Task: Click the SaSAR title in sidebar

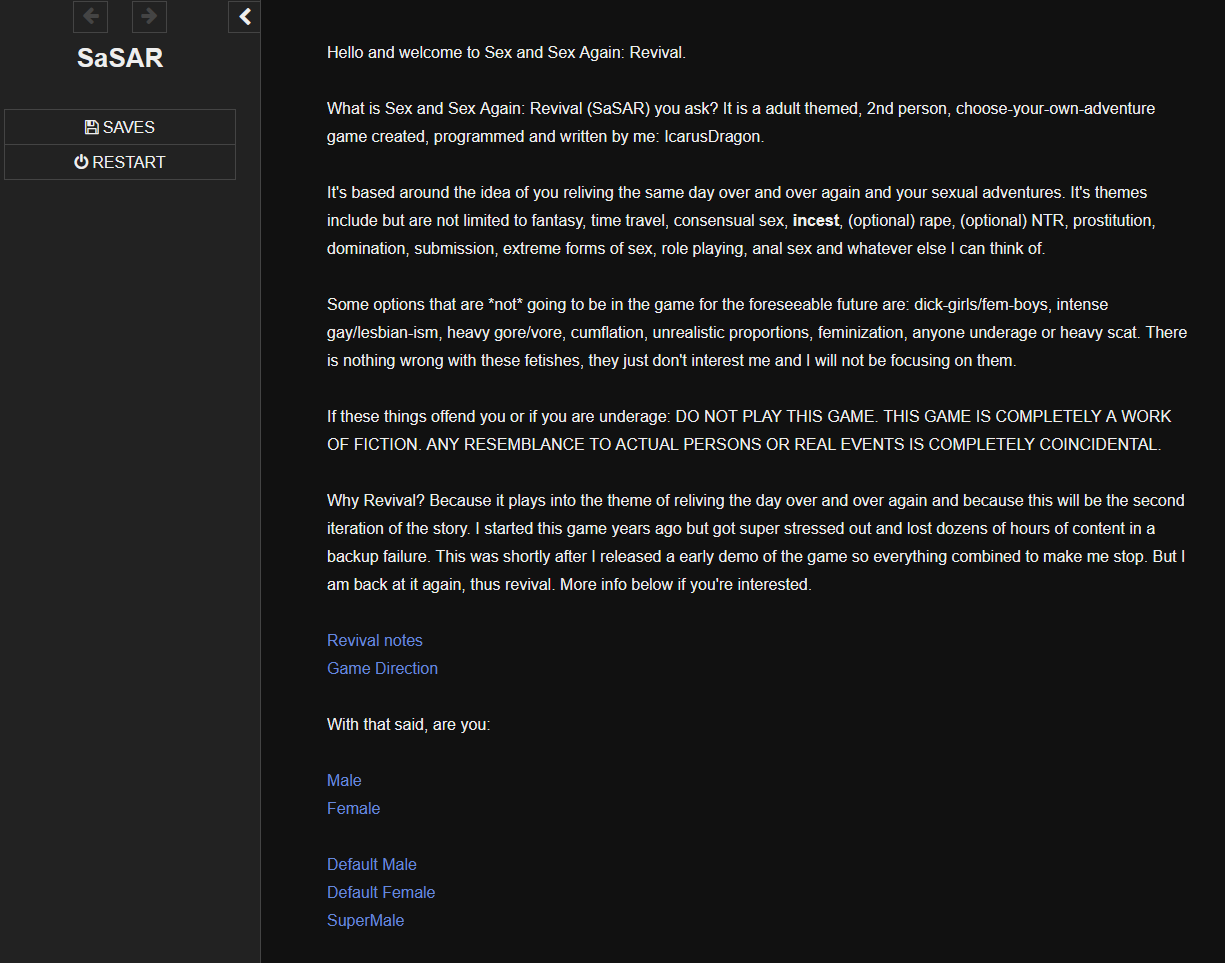Action: (120, 58)
